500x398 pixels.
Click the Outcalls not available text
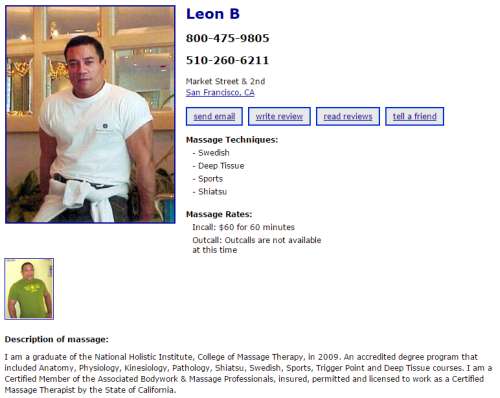point(257,245)
